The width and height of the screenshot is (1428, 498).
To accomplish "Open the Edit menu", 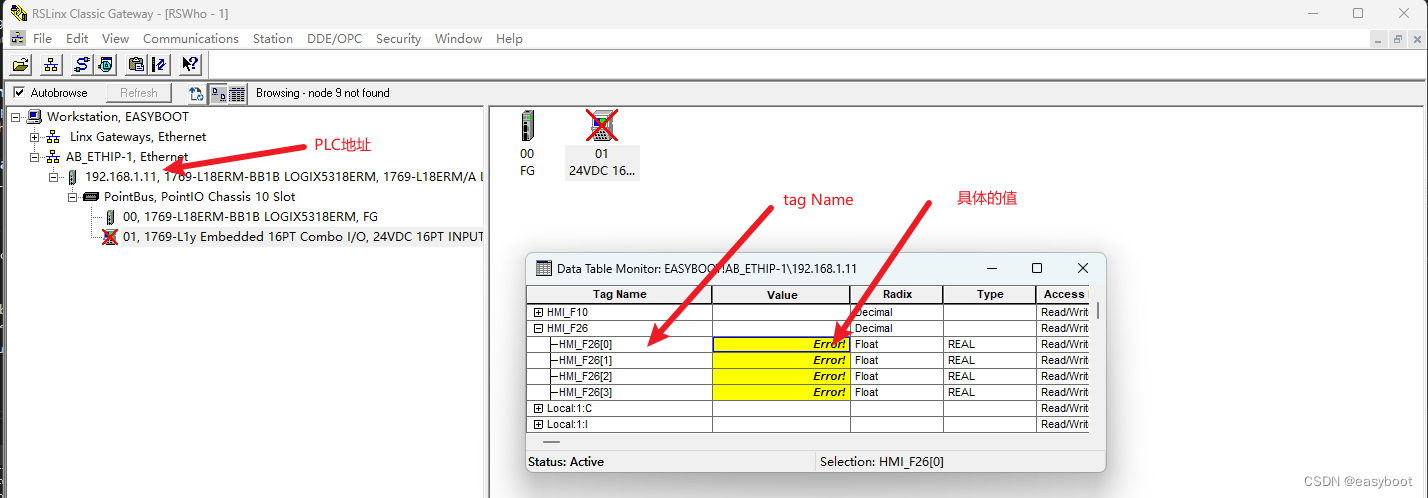I will [77, 38].
